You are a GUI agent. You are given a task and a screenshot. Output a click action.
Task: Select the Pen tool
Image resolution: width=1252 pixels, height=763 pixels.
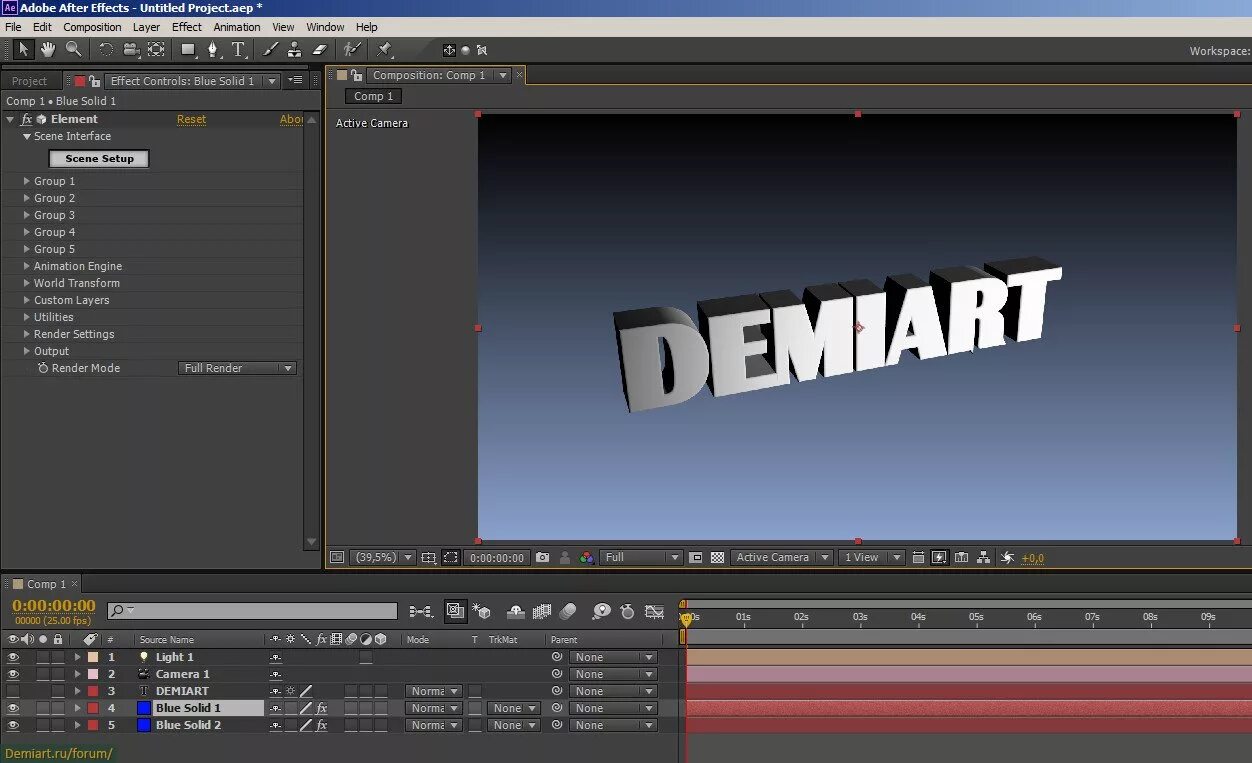coord(212,49)
